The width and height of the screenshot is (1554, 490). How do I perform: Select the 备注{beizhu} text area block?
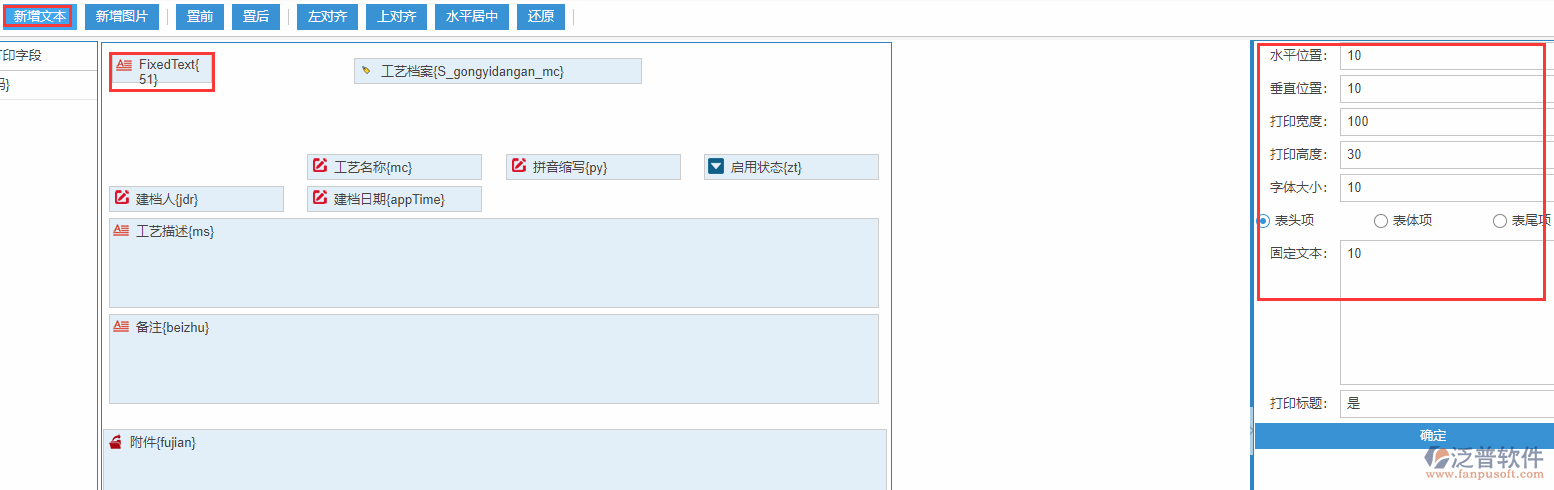click(494, 359)
